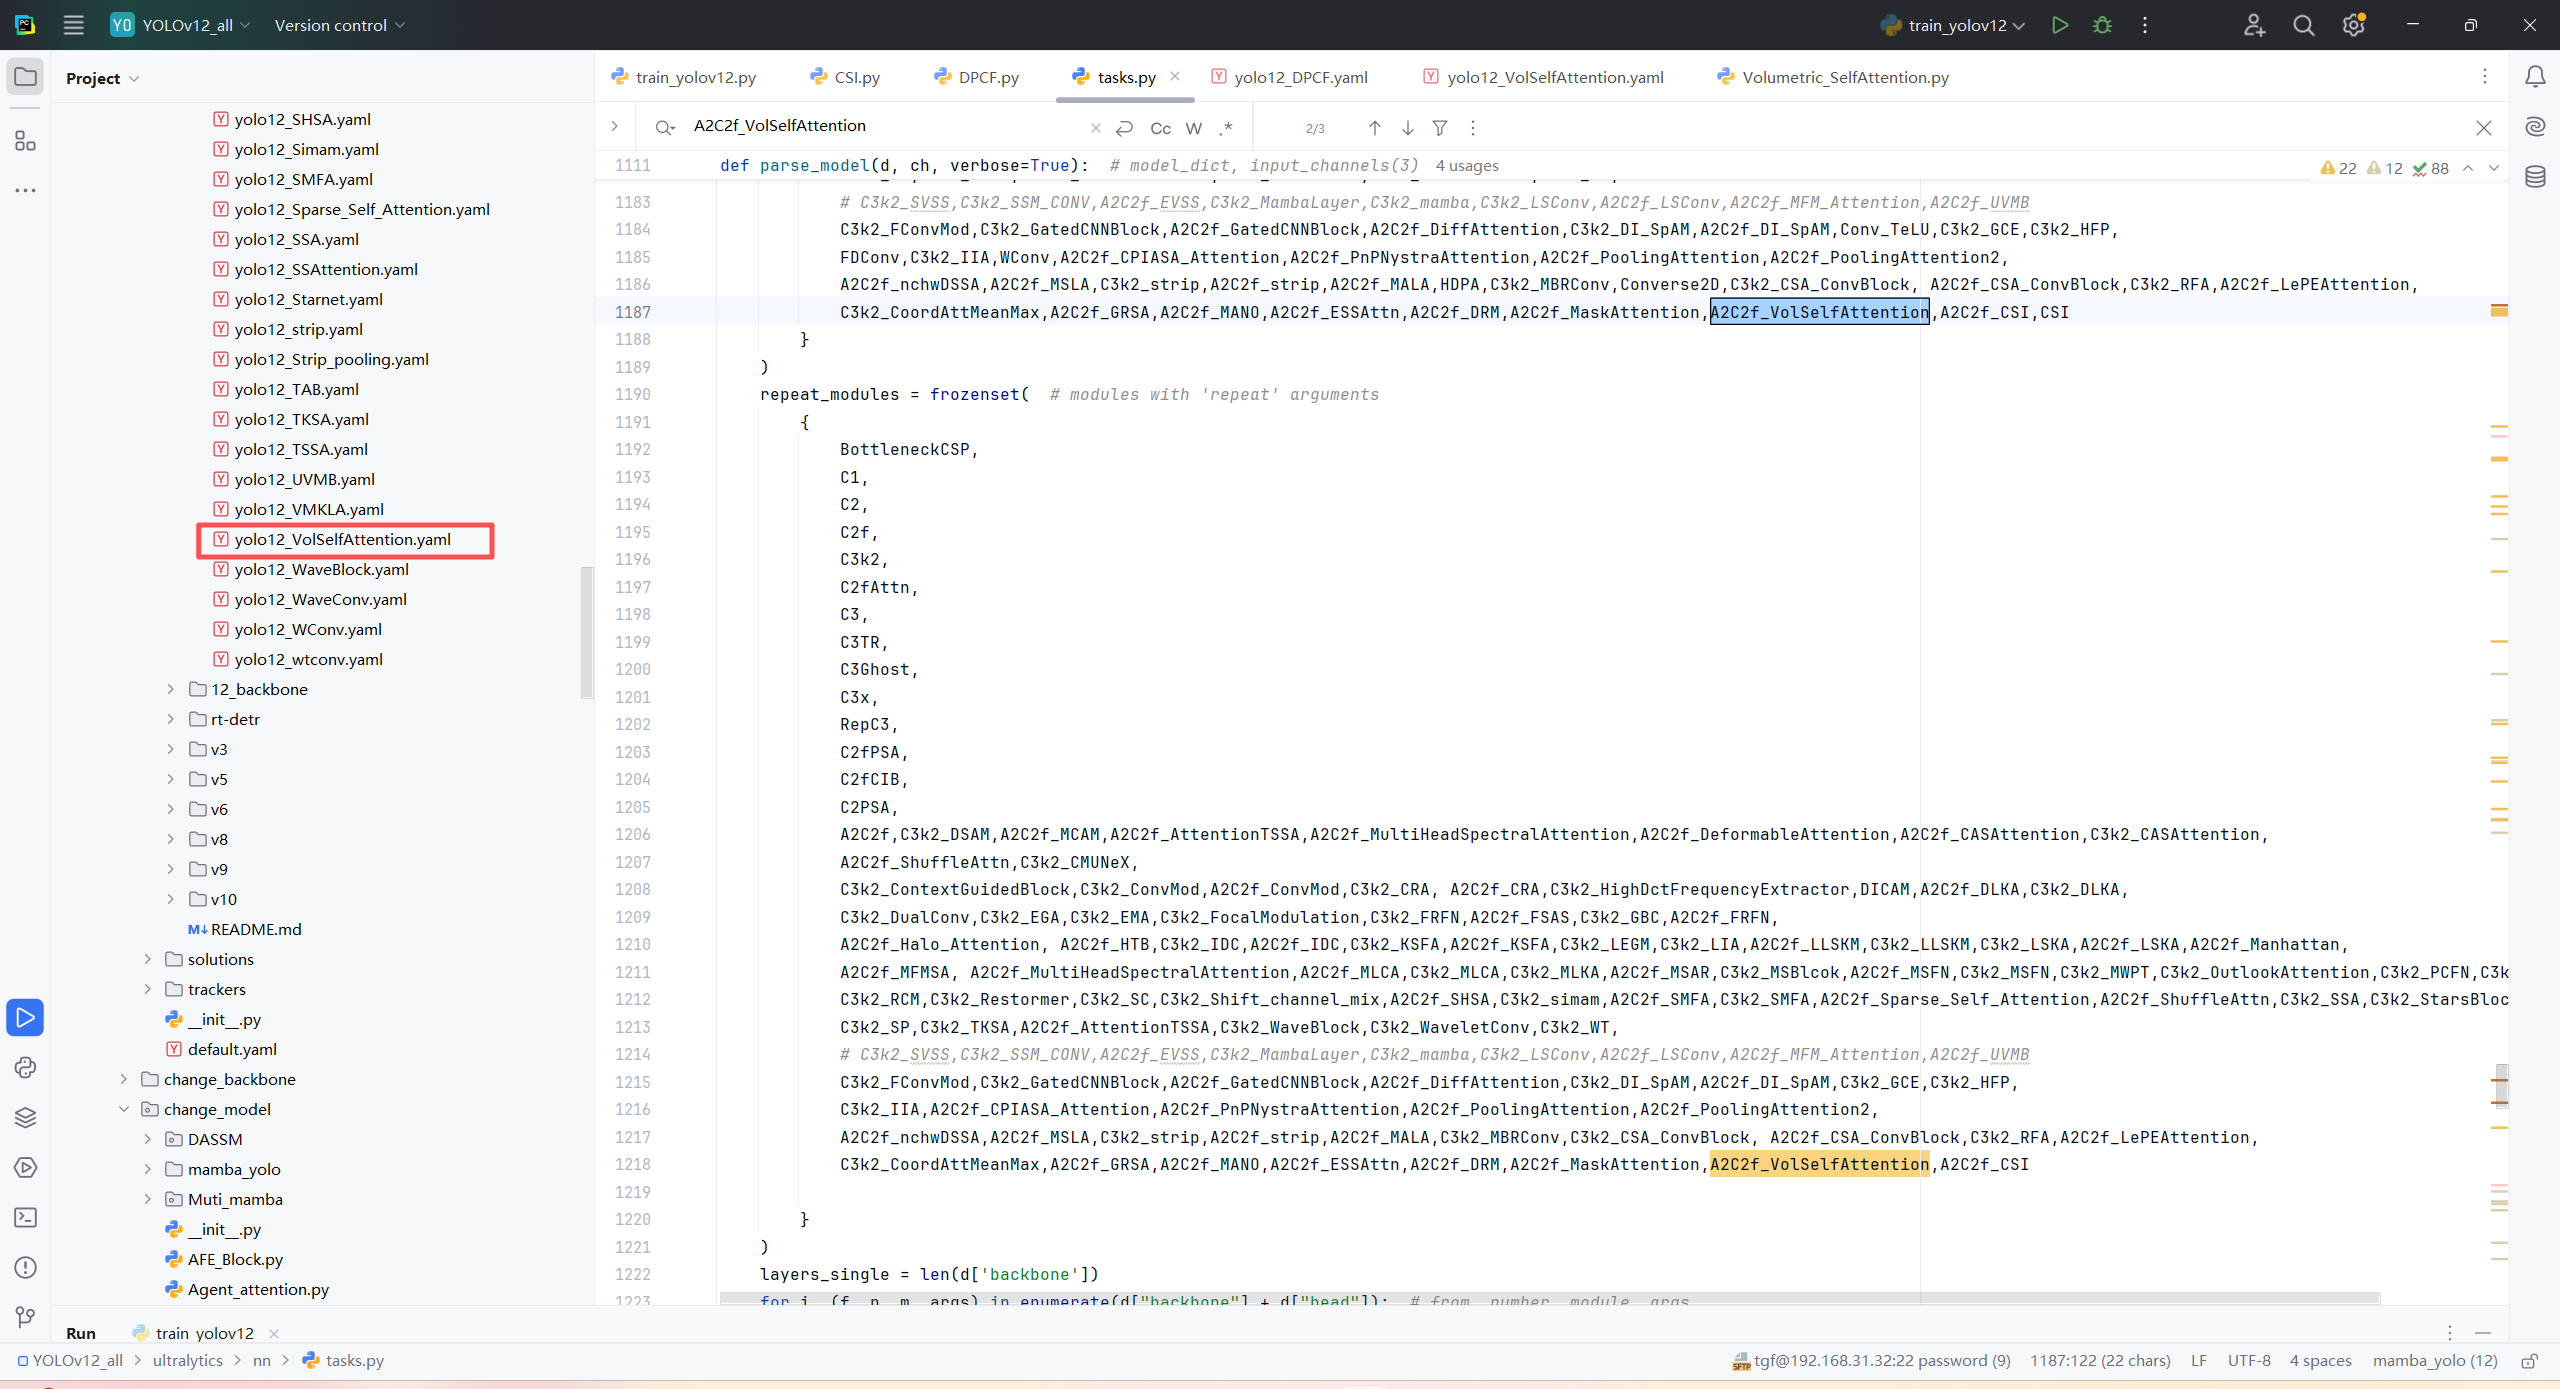
Task: Expand the 12_backbone folder
Action: [x=171, y=689]
